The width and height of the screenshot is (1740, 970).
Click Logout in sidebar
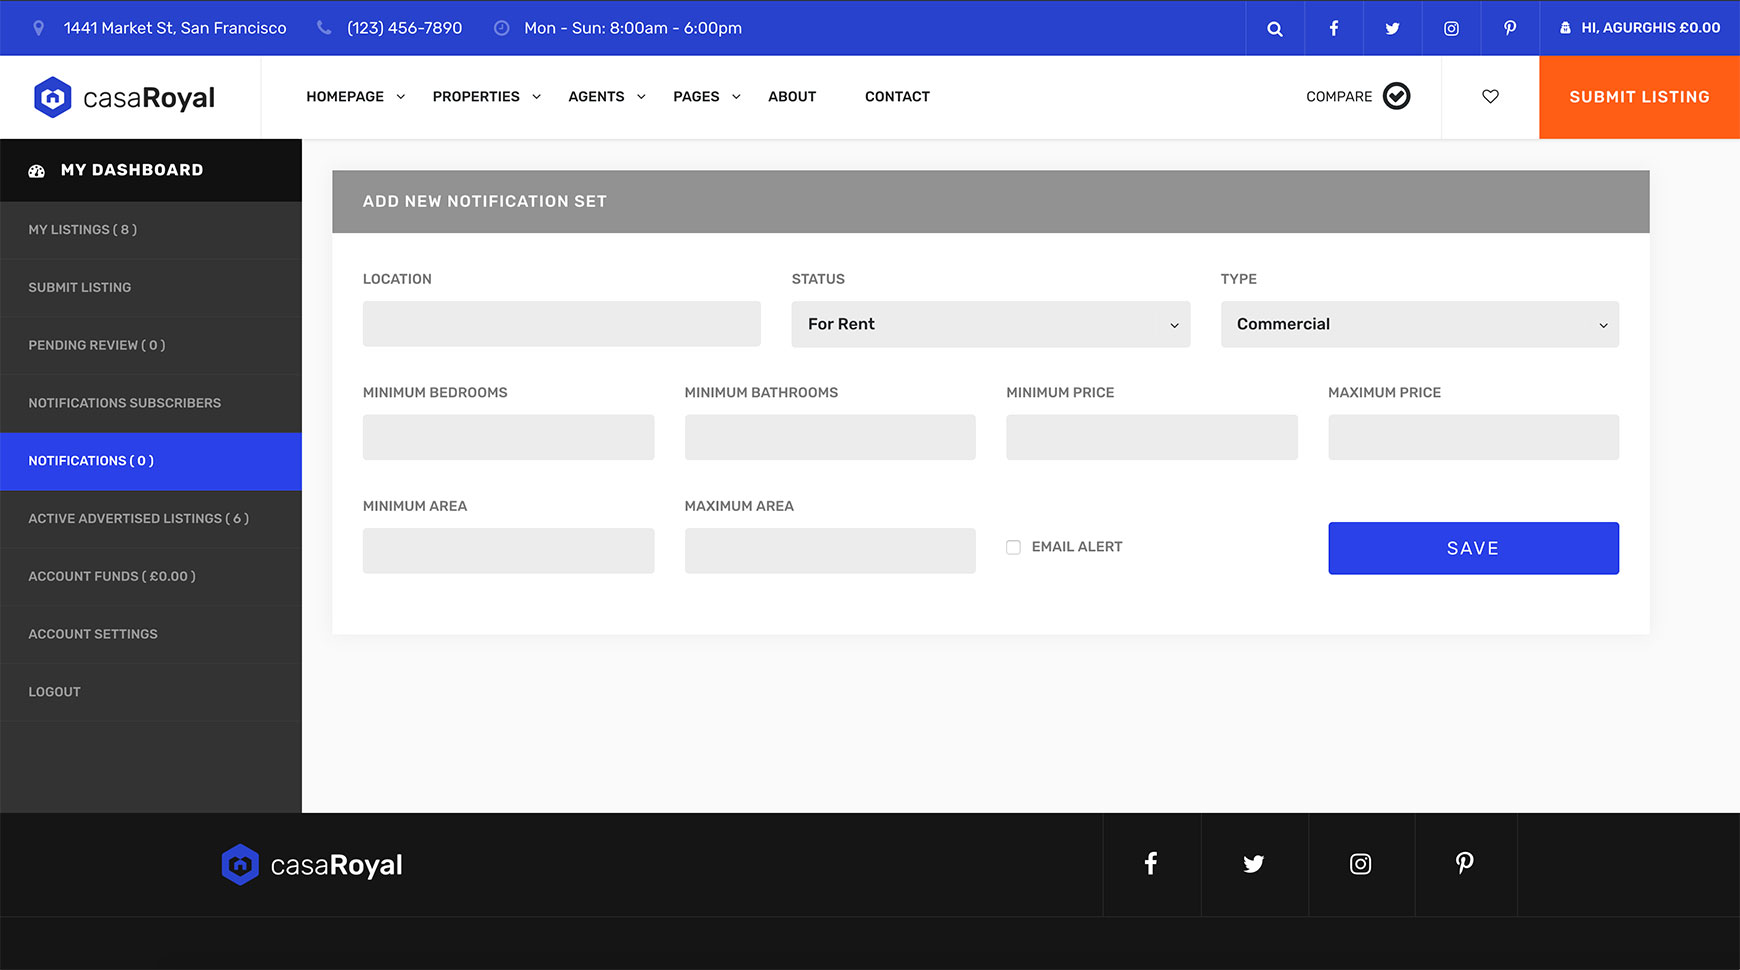151,692
